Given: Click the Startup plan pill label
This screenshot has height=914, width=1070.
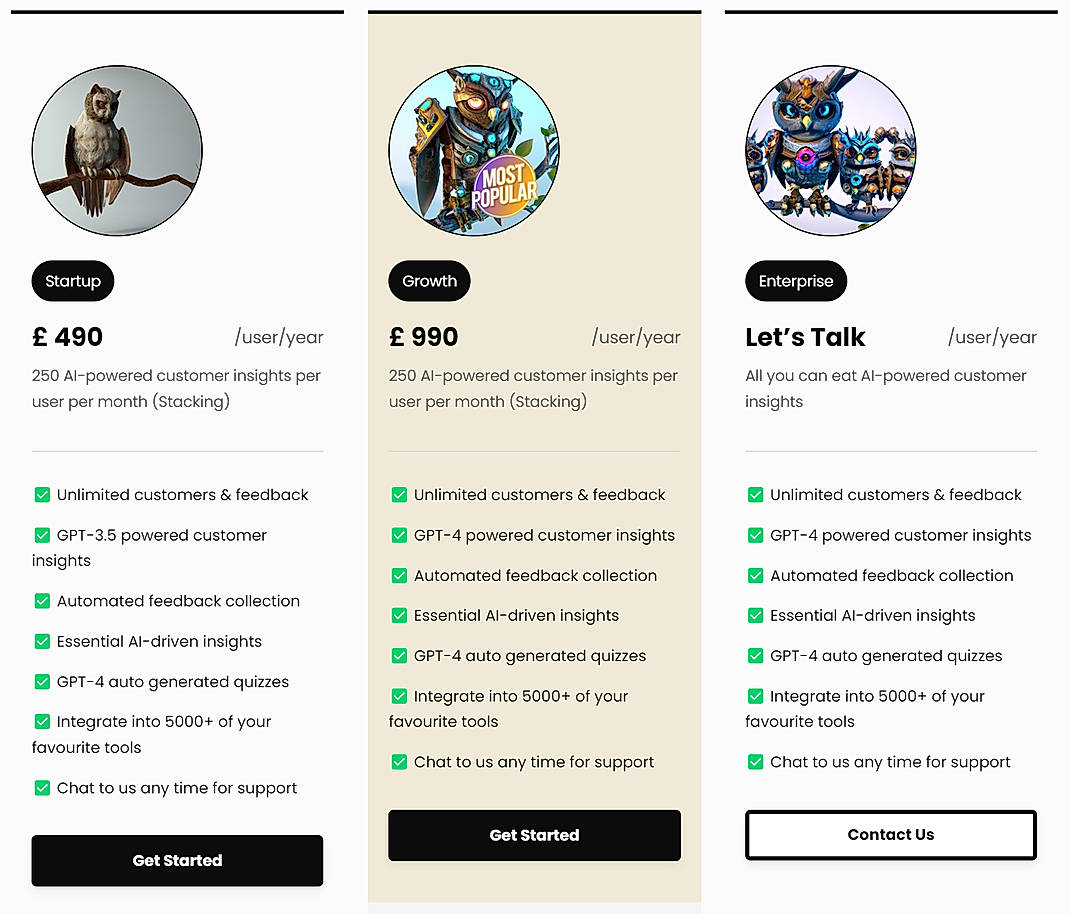Looking at the screenshot, I should [72, 281].
